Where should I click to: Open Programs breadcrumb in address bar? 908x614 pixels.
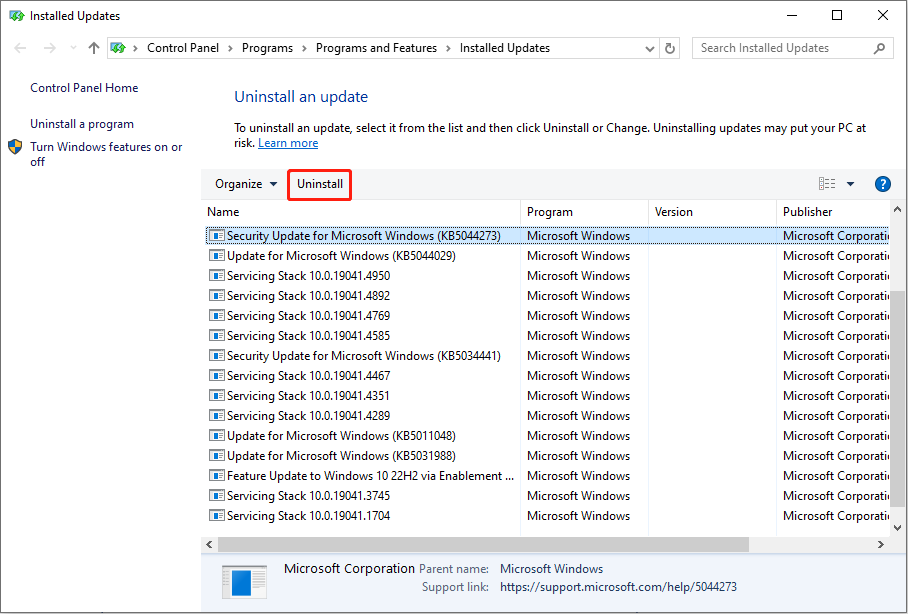click(268, 48)
